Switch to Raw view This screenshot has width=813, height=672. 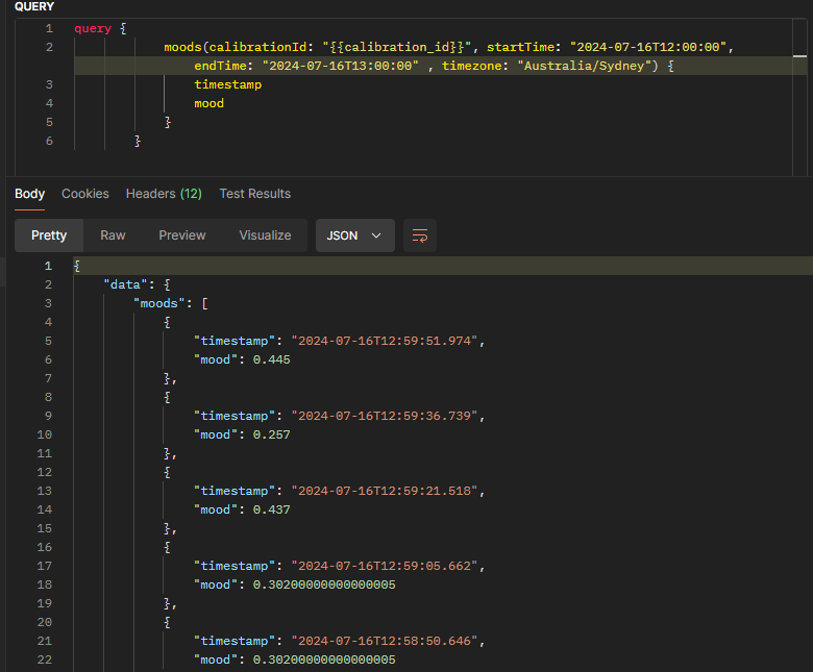click(113, 235)
